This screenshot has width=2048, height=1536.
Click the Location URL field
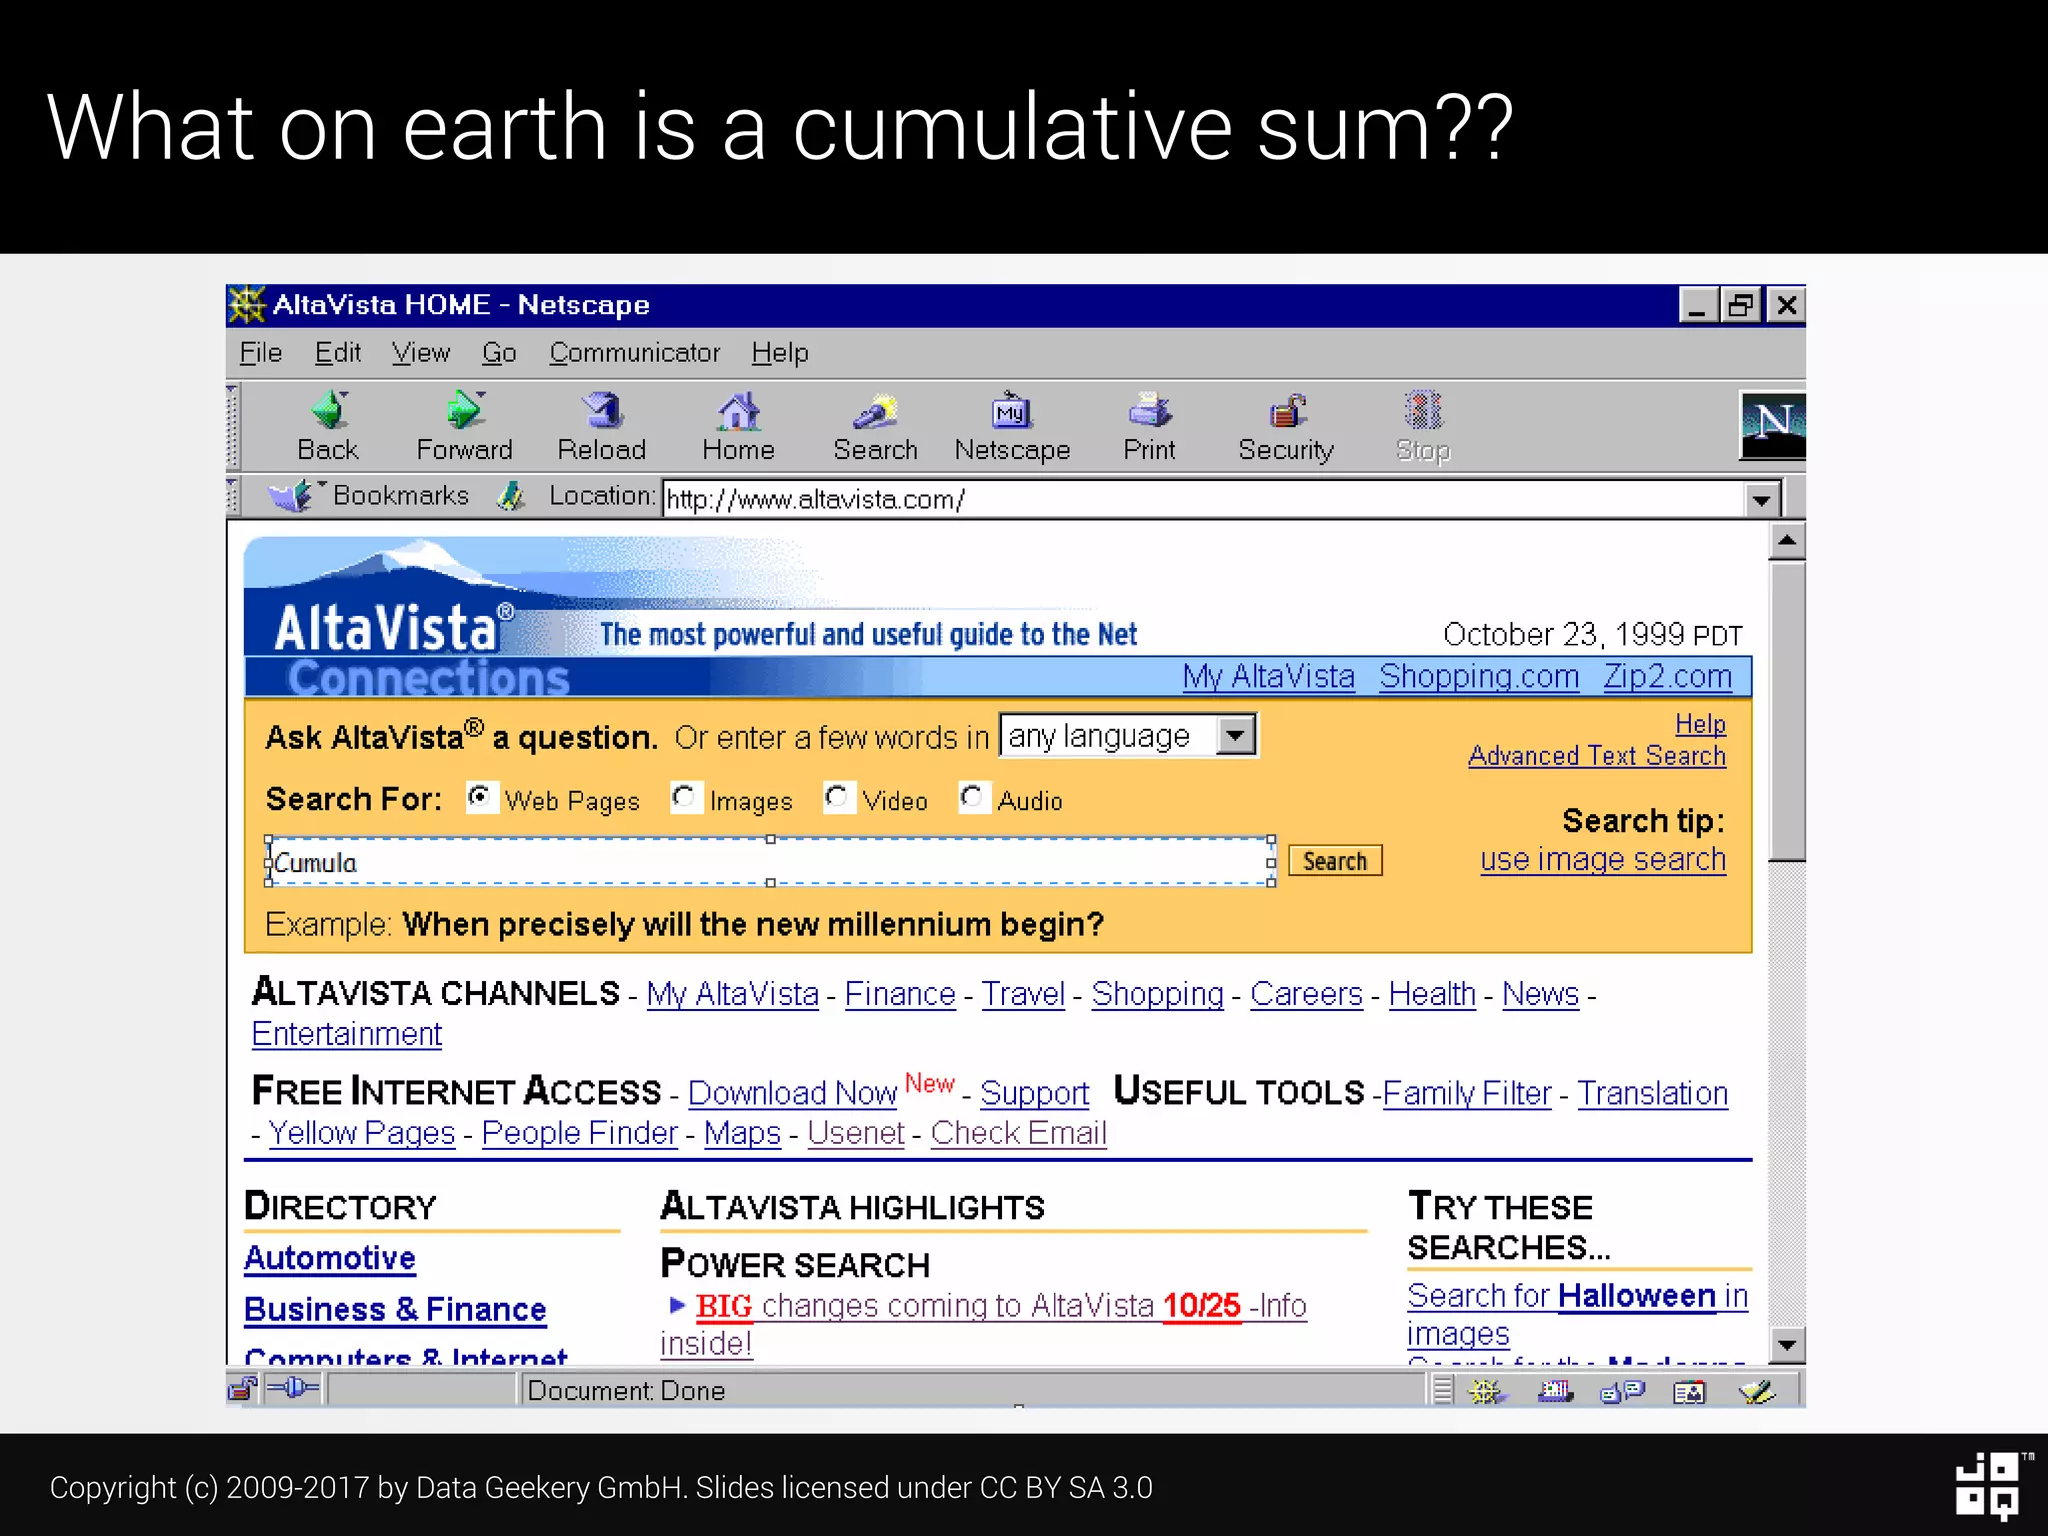pos(1204,499)
